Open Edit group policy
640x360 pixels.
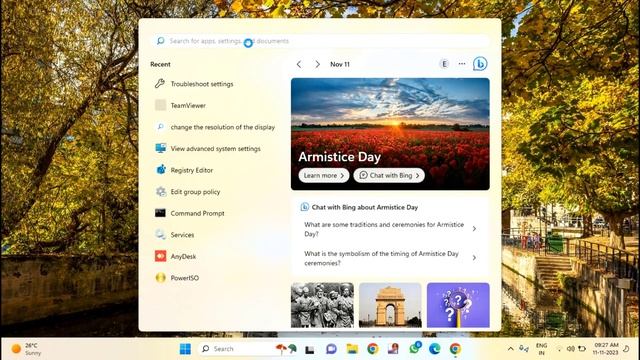point(188,192)
